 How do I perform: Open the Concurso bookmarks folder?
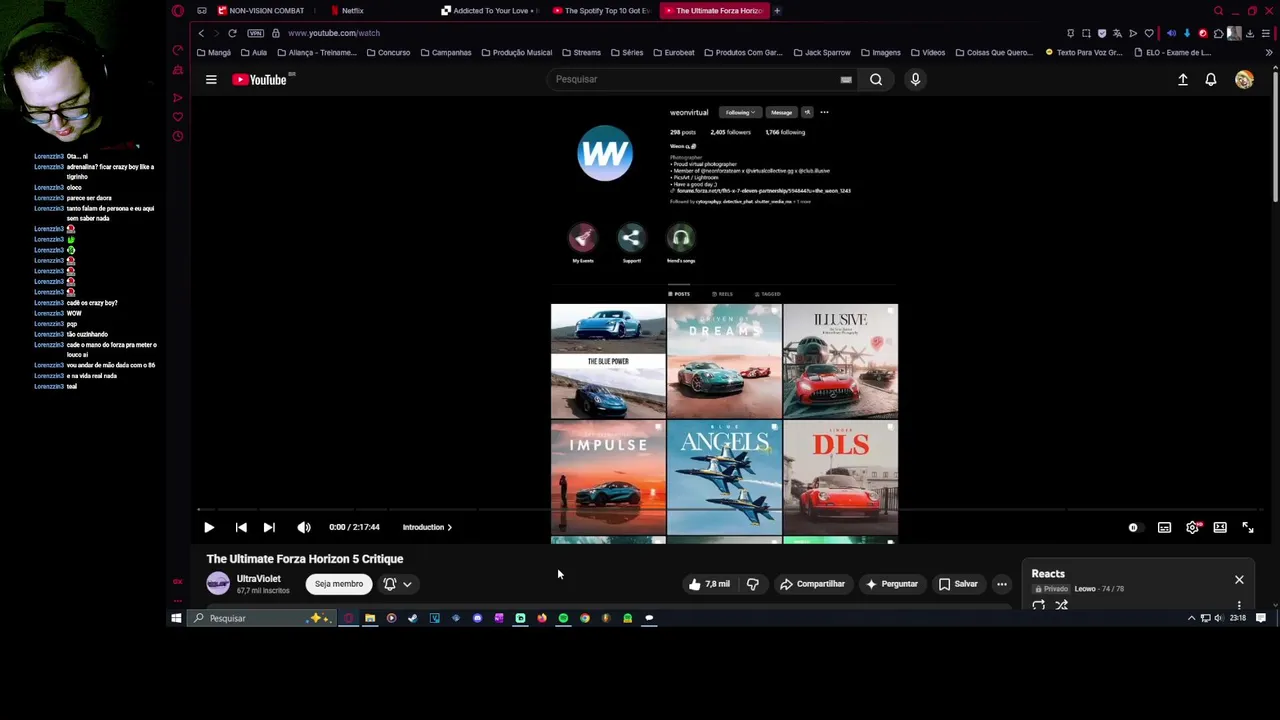[x=388, y=52]
